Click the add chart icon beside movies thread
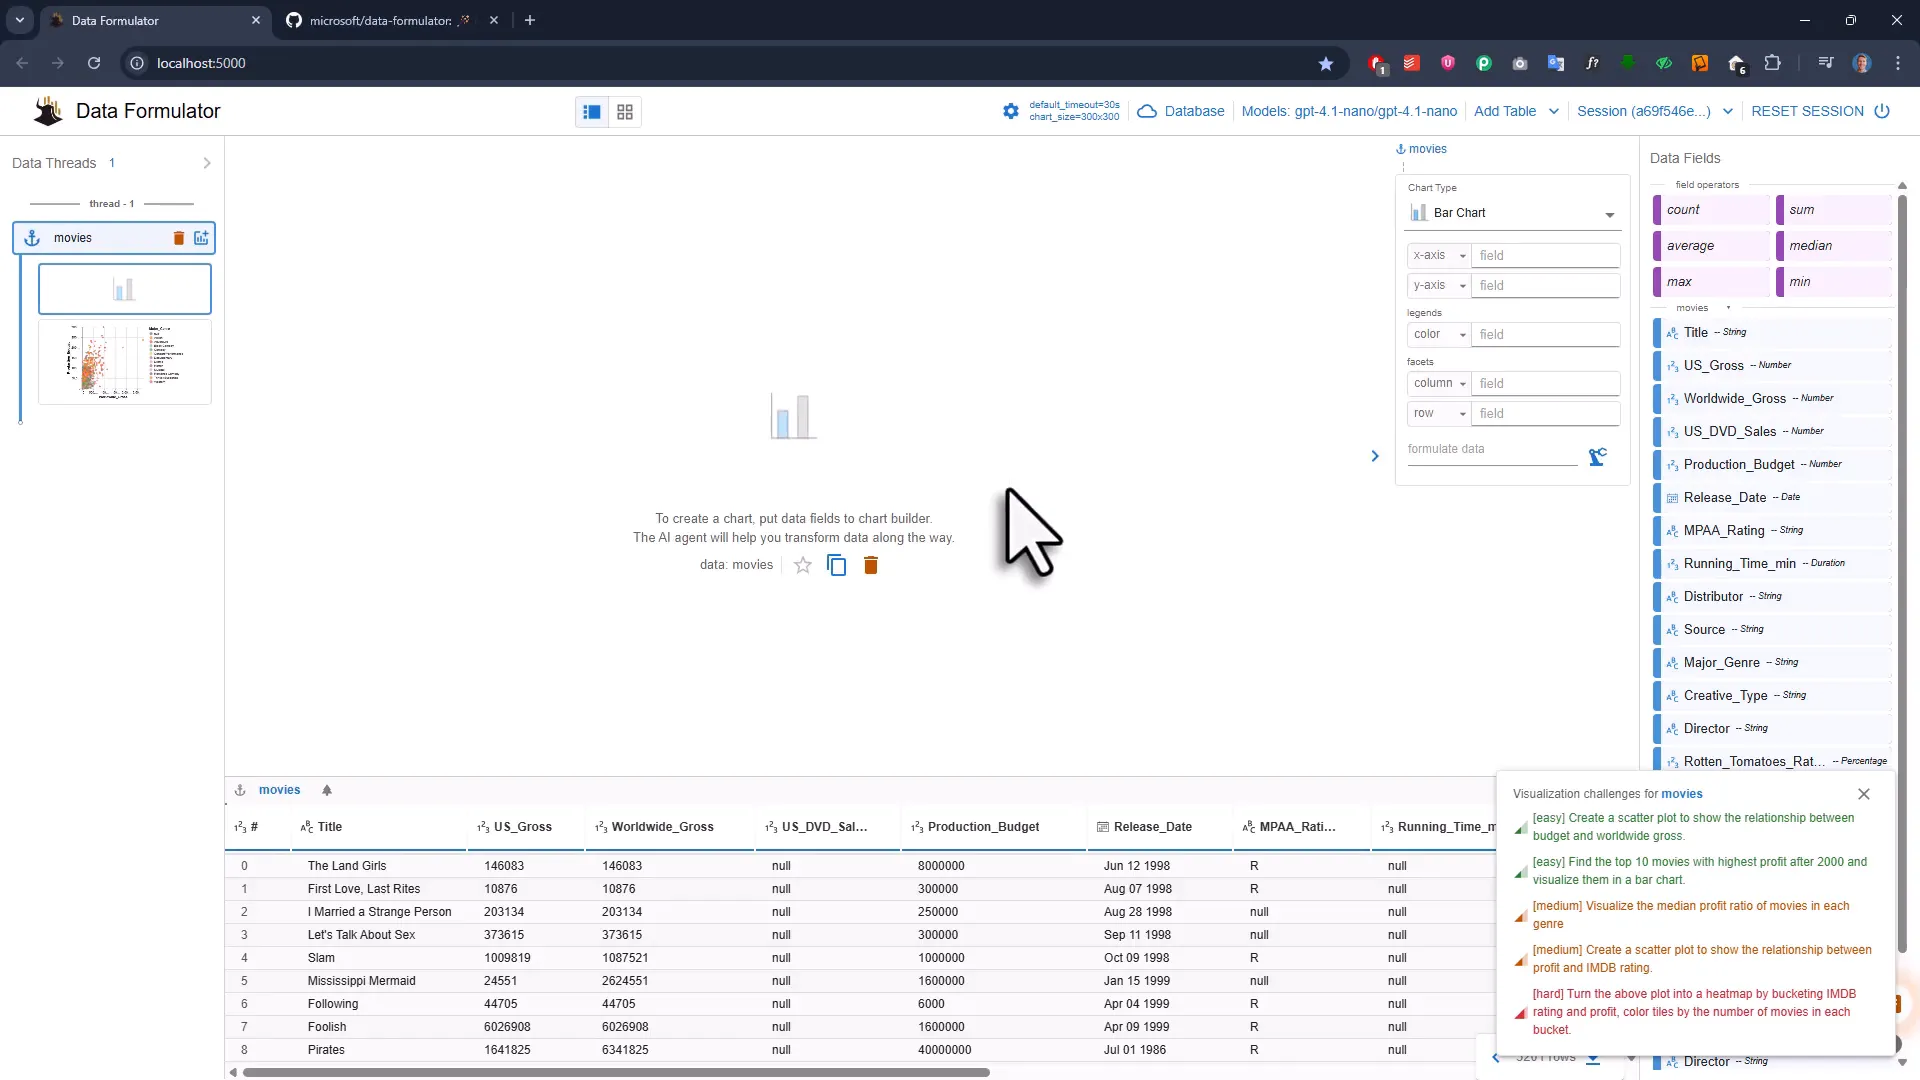 [201, 238]
